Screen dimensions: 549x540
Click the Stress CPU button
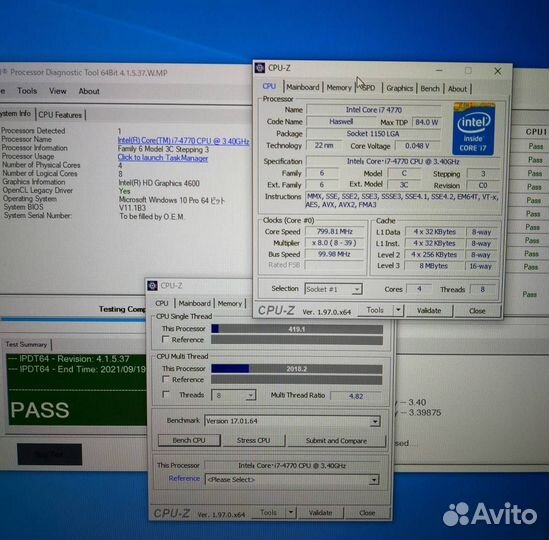pos(253,440)
